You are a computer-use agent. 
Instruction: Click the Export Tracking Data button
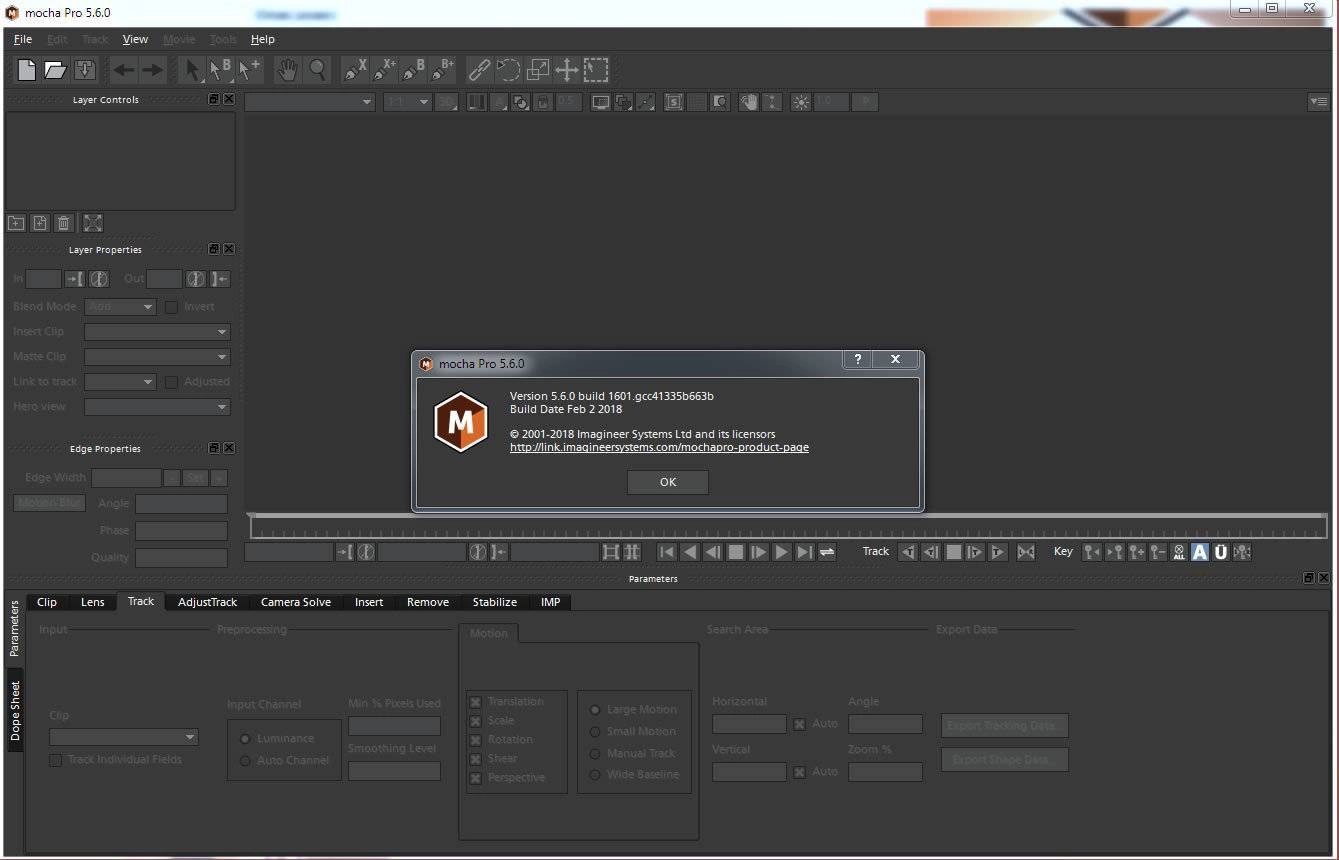[x=1005, y=726]
